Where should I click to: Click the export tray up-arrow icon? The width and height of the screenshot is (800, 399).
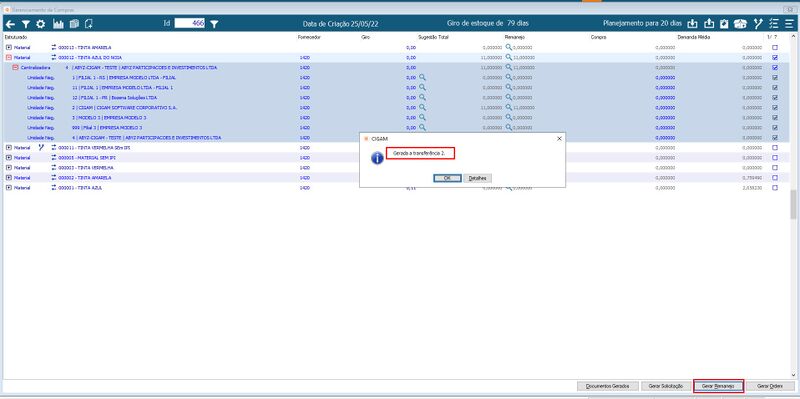coord(709,23)
